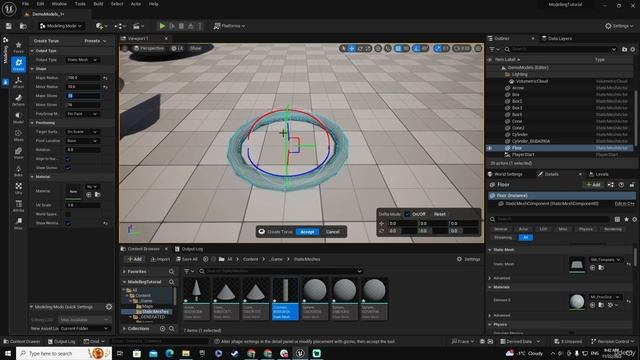Open the Bake modeling tools category
Image resolution: width=640 pixels, height=360 pixels.
pos(18,171)
